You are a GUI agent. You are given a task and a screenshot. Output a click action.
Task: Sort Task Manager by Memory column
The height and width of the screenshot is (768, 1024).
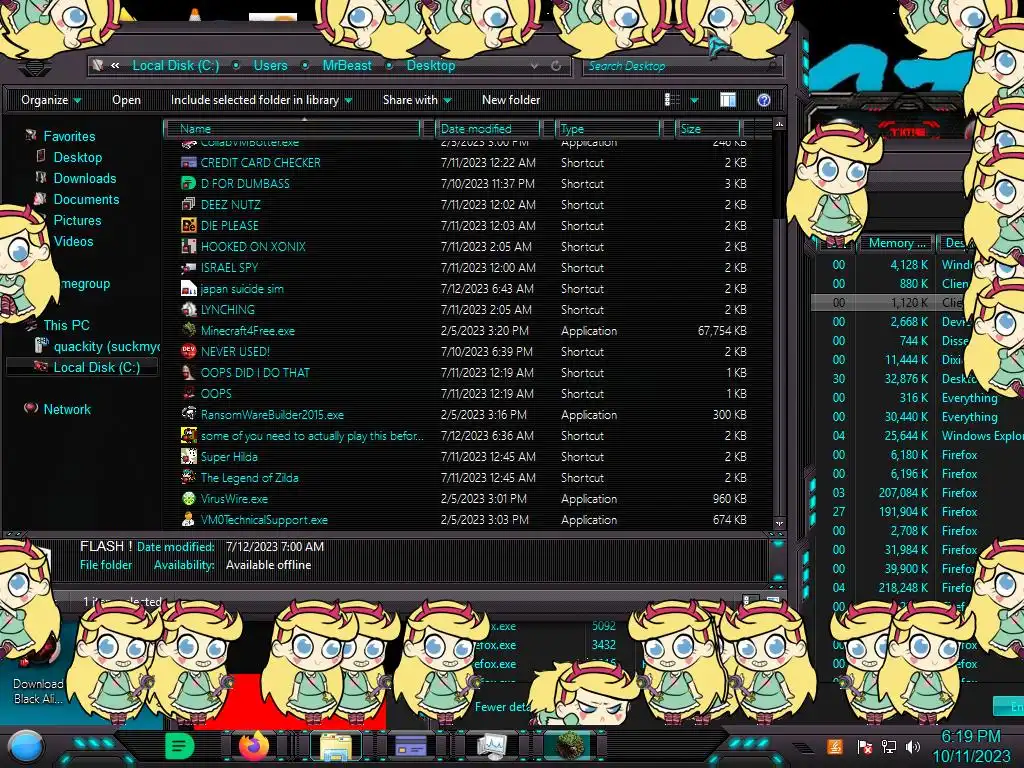point(897,243)
